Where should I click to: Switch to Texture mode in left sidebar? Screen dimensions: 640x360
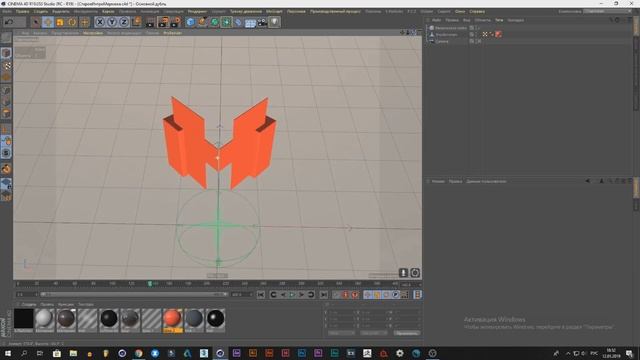pos(6,65)
